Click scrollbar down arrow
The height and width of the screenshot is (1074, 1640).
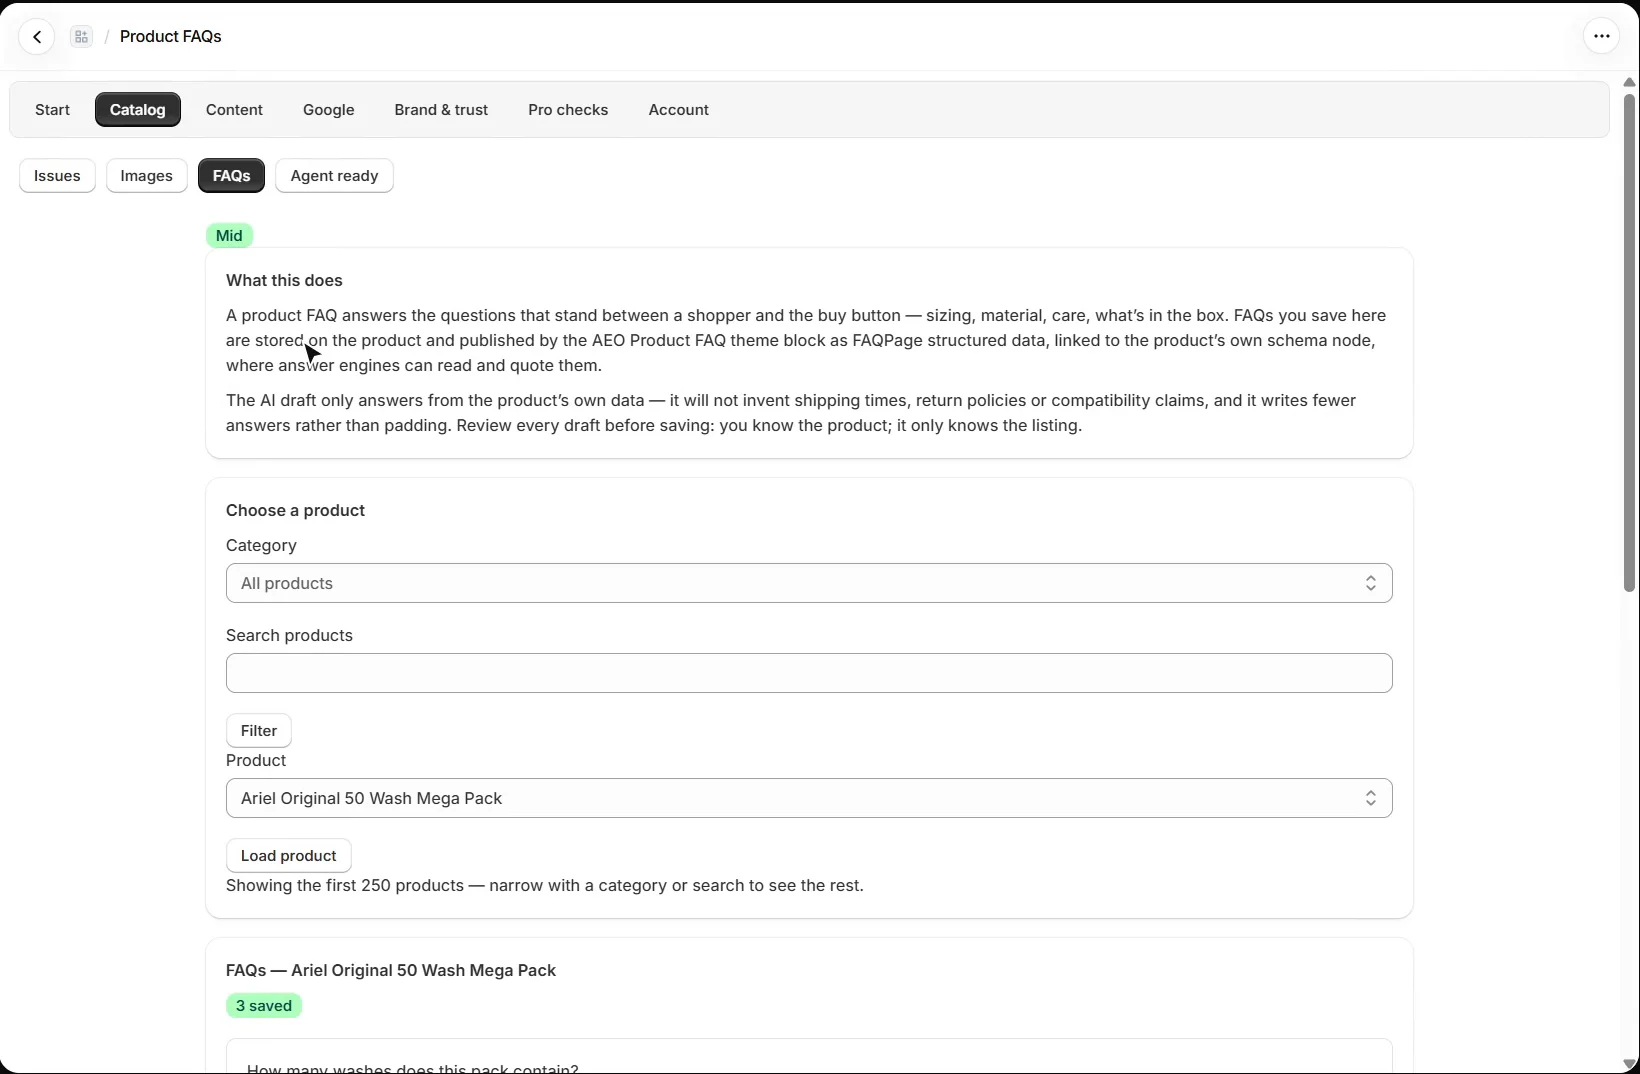tap(1629, 1064)
